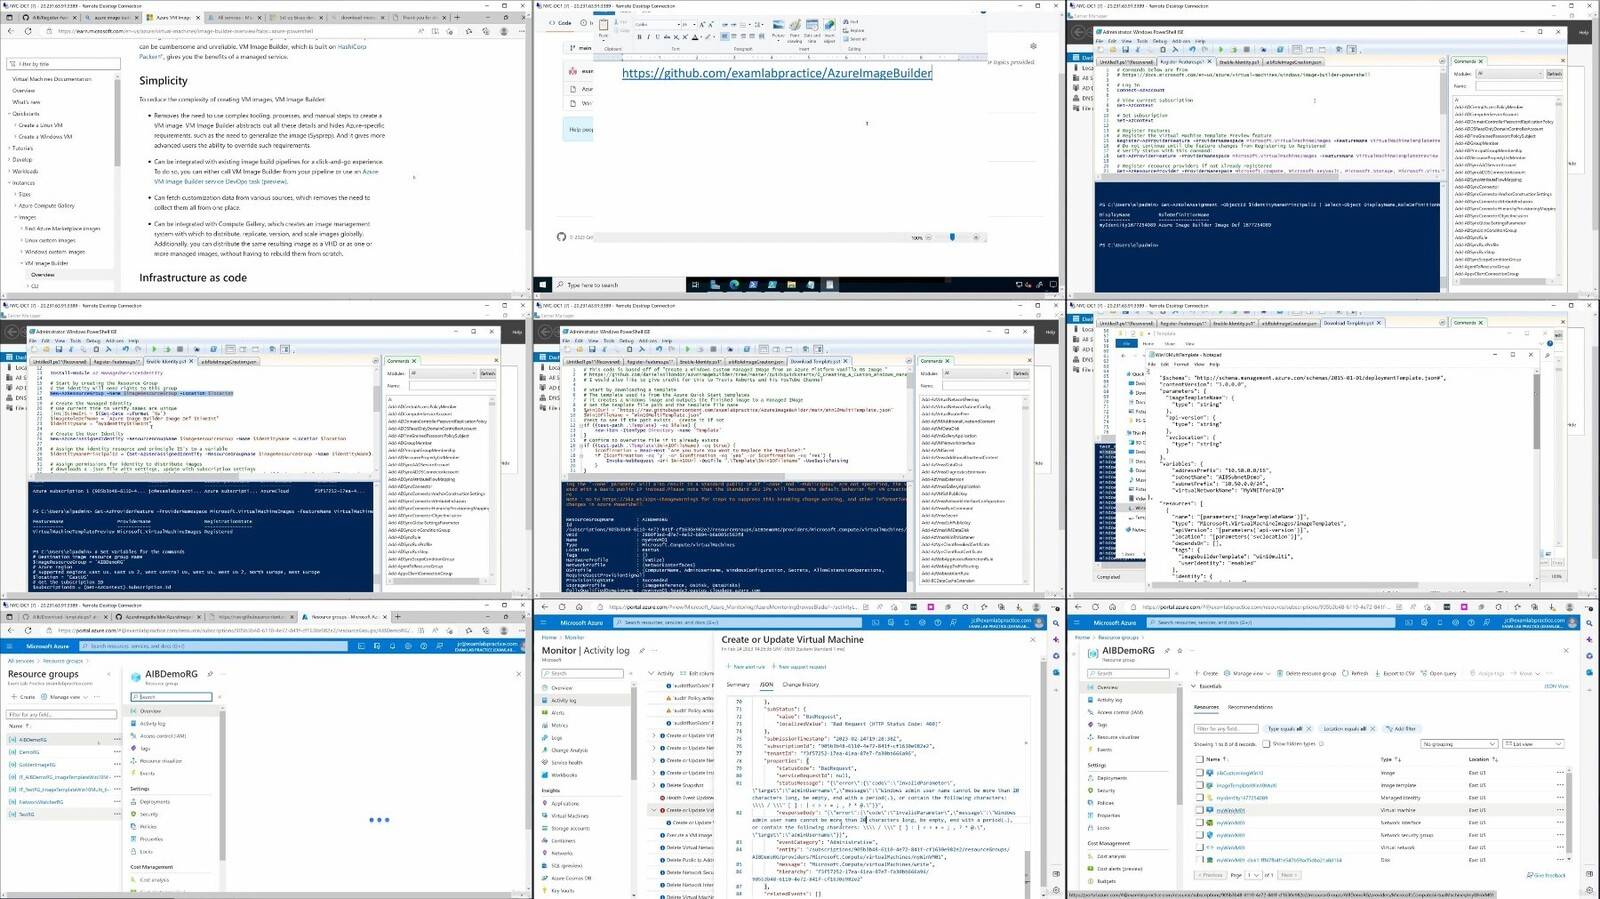Adjust WordPad zoom slider handle

pos(952,237)
